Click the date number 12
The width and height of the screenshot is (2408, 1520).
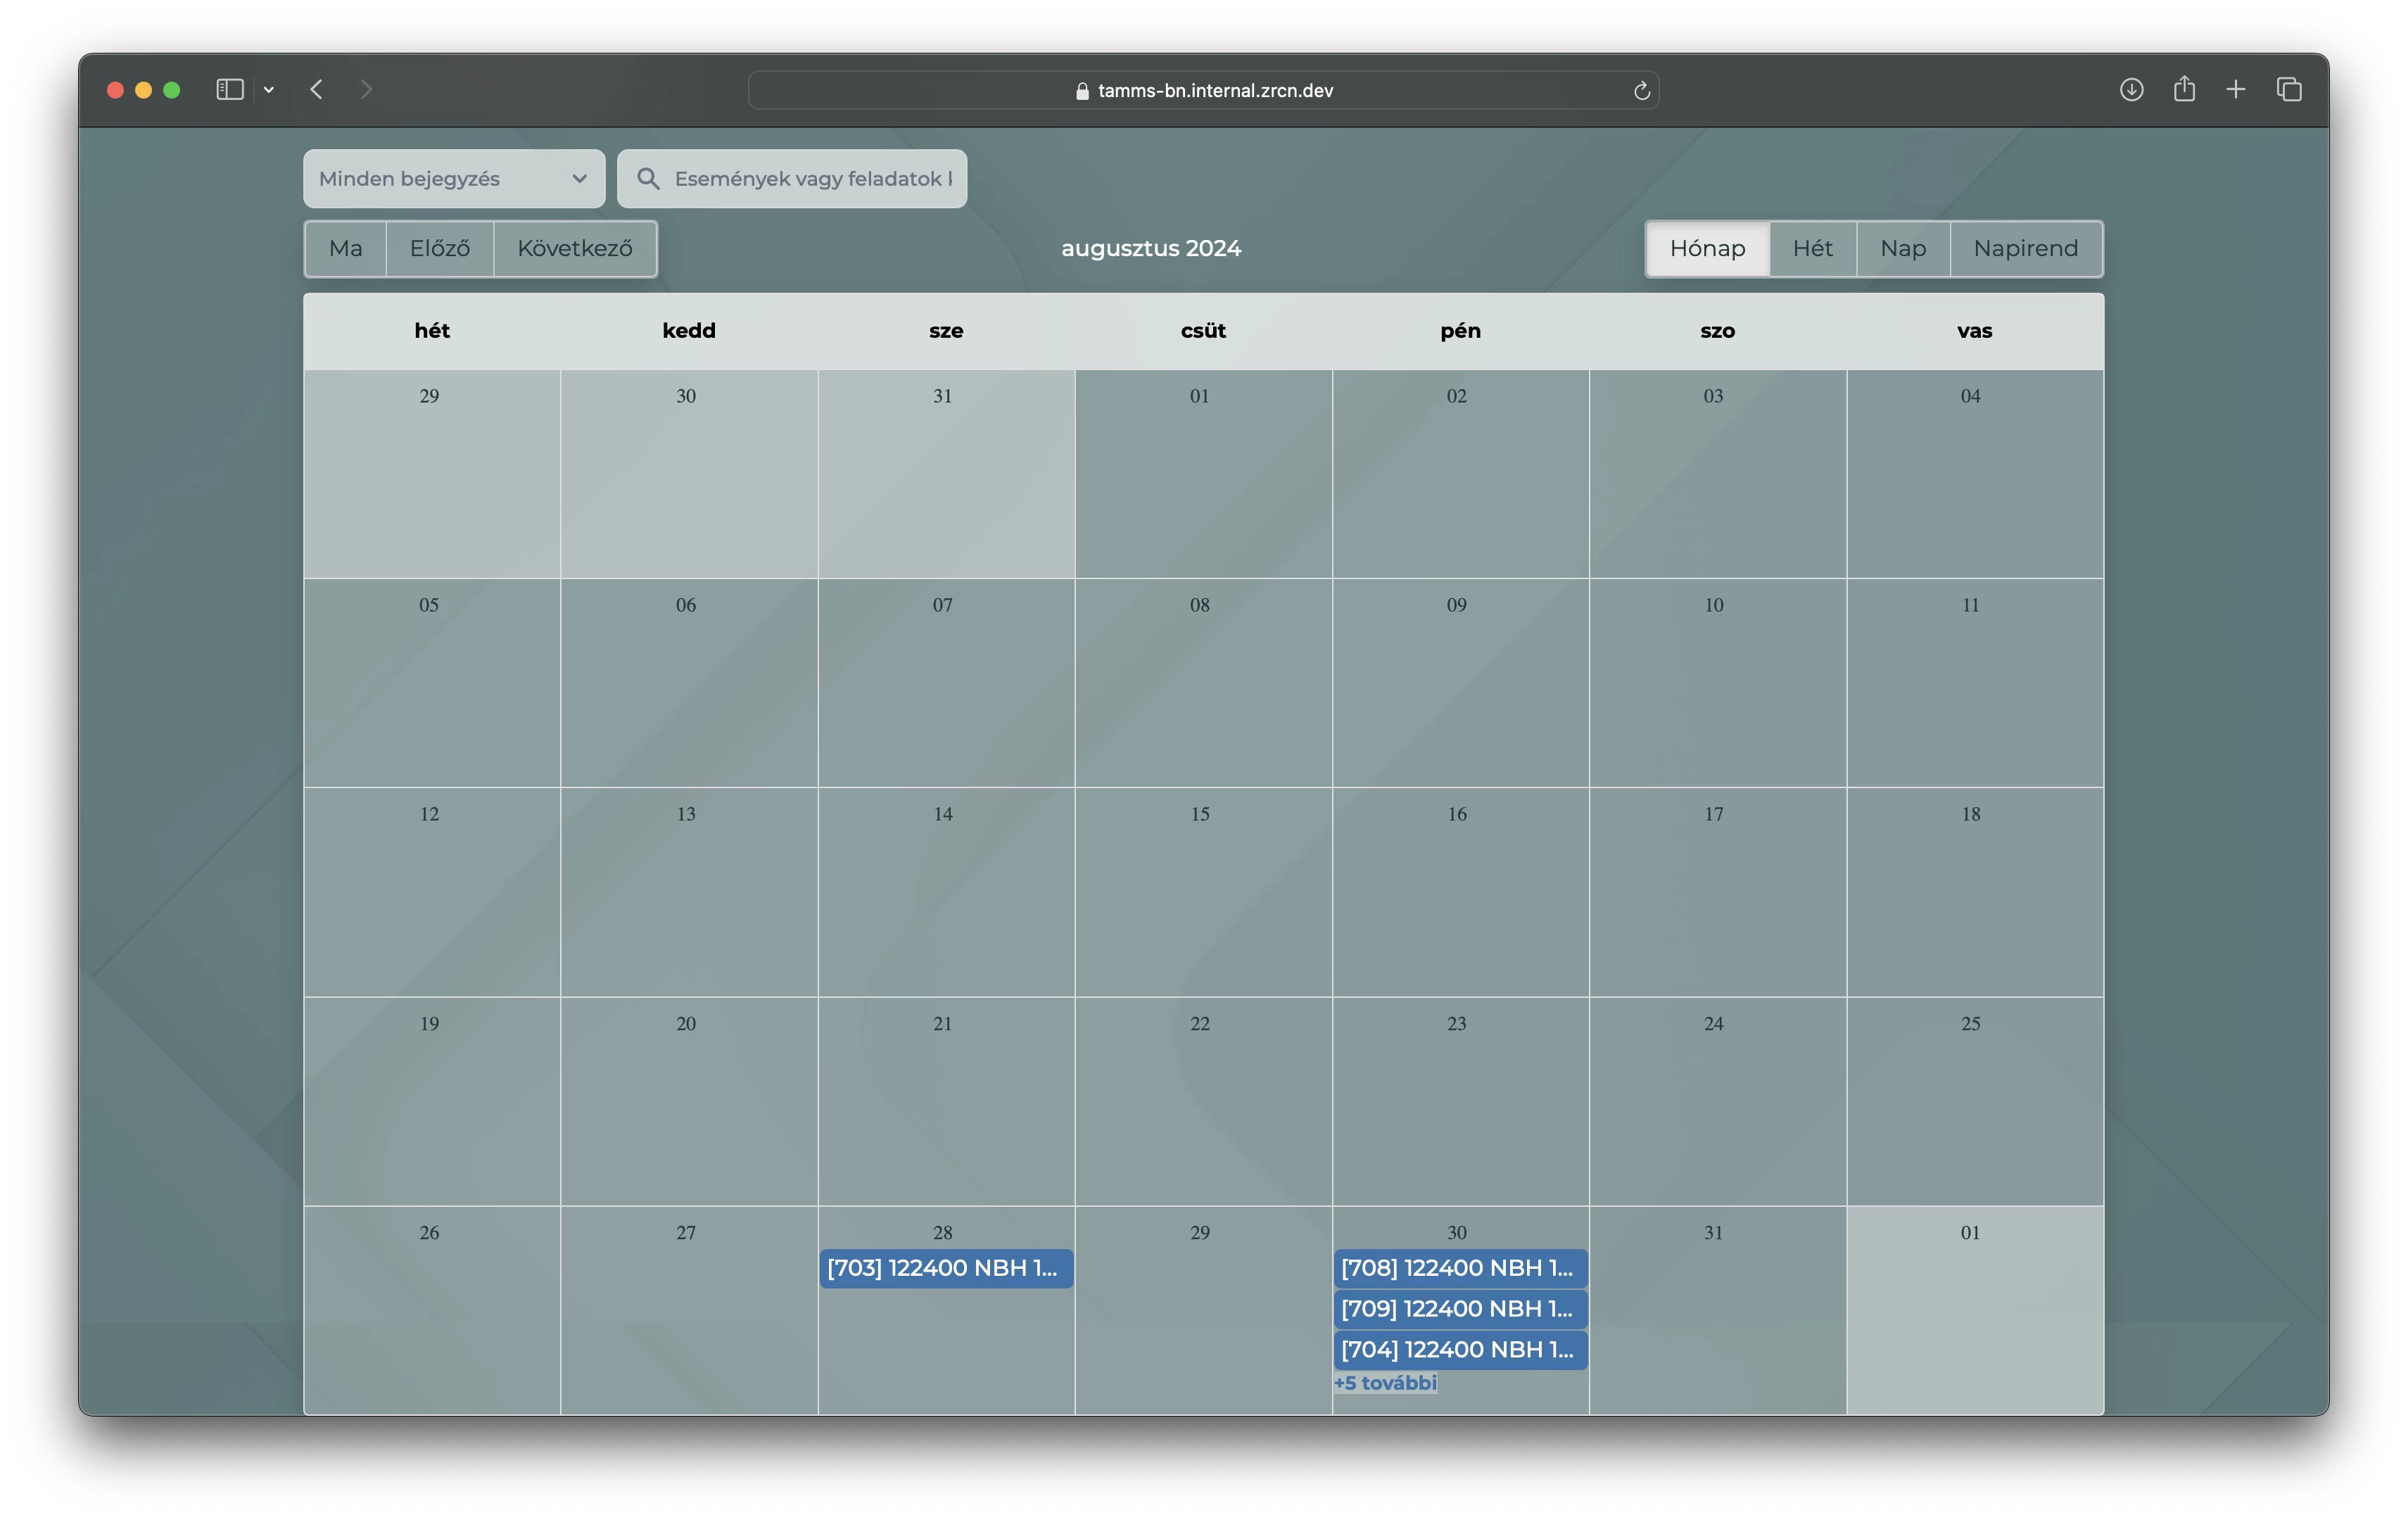pyautogui.click(x=429, y=814)
